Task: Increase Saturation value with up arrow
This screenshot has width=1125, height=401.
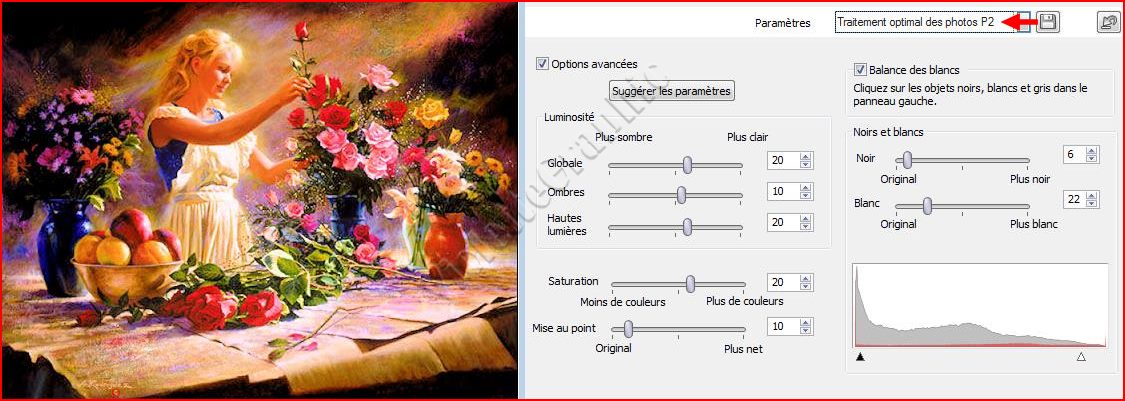Action: pyautogui.click(x=806, y=279)
